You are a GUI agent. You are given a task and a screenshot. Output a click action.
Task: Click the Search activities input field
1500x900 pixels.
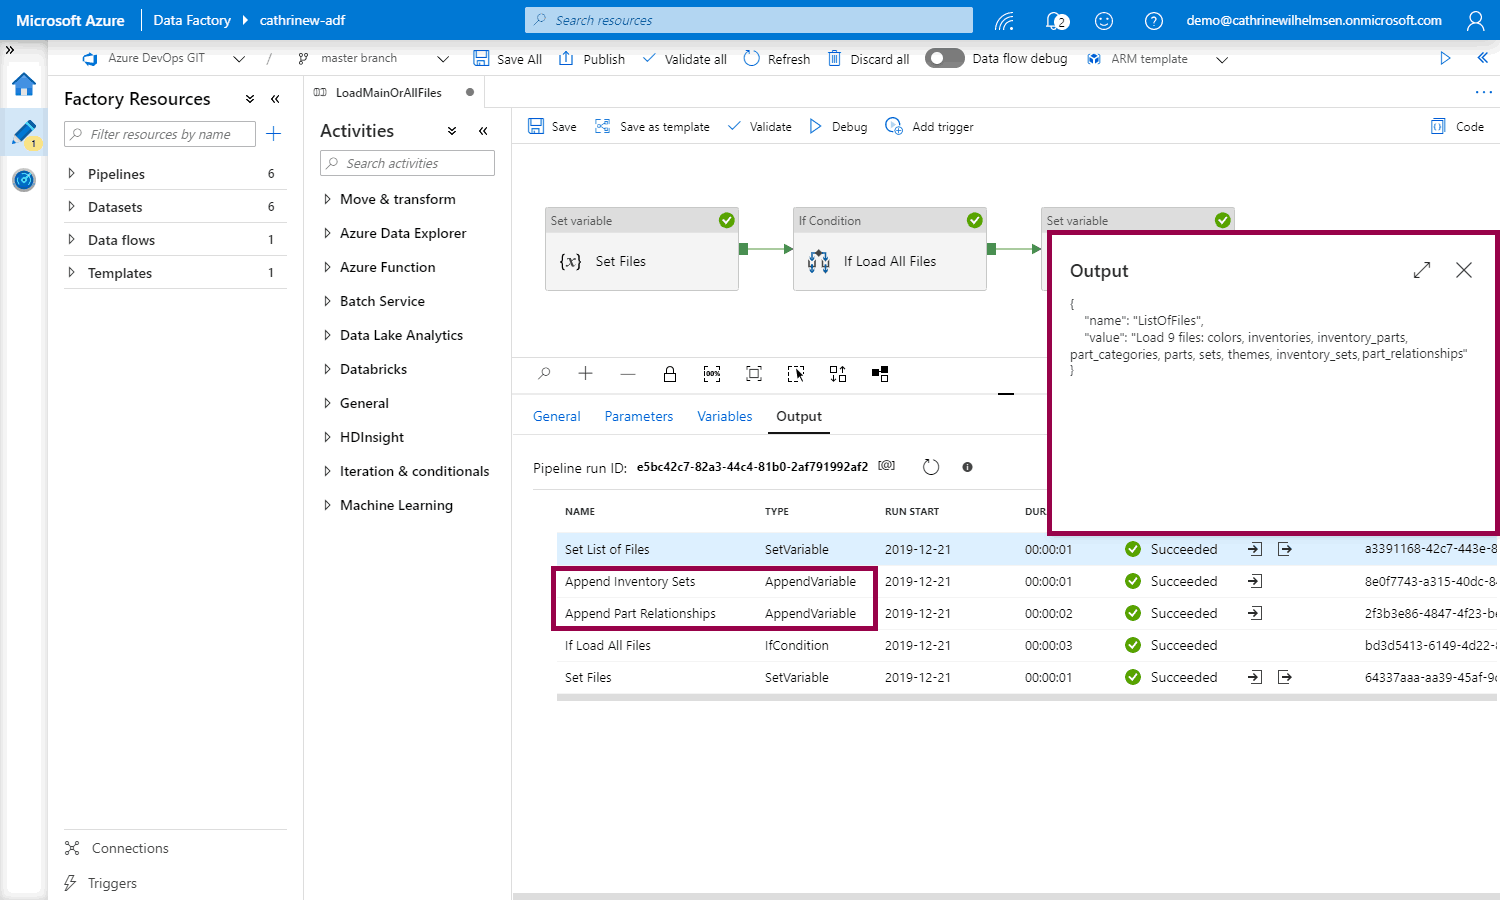coord(408,163)
